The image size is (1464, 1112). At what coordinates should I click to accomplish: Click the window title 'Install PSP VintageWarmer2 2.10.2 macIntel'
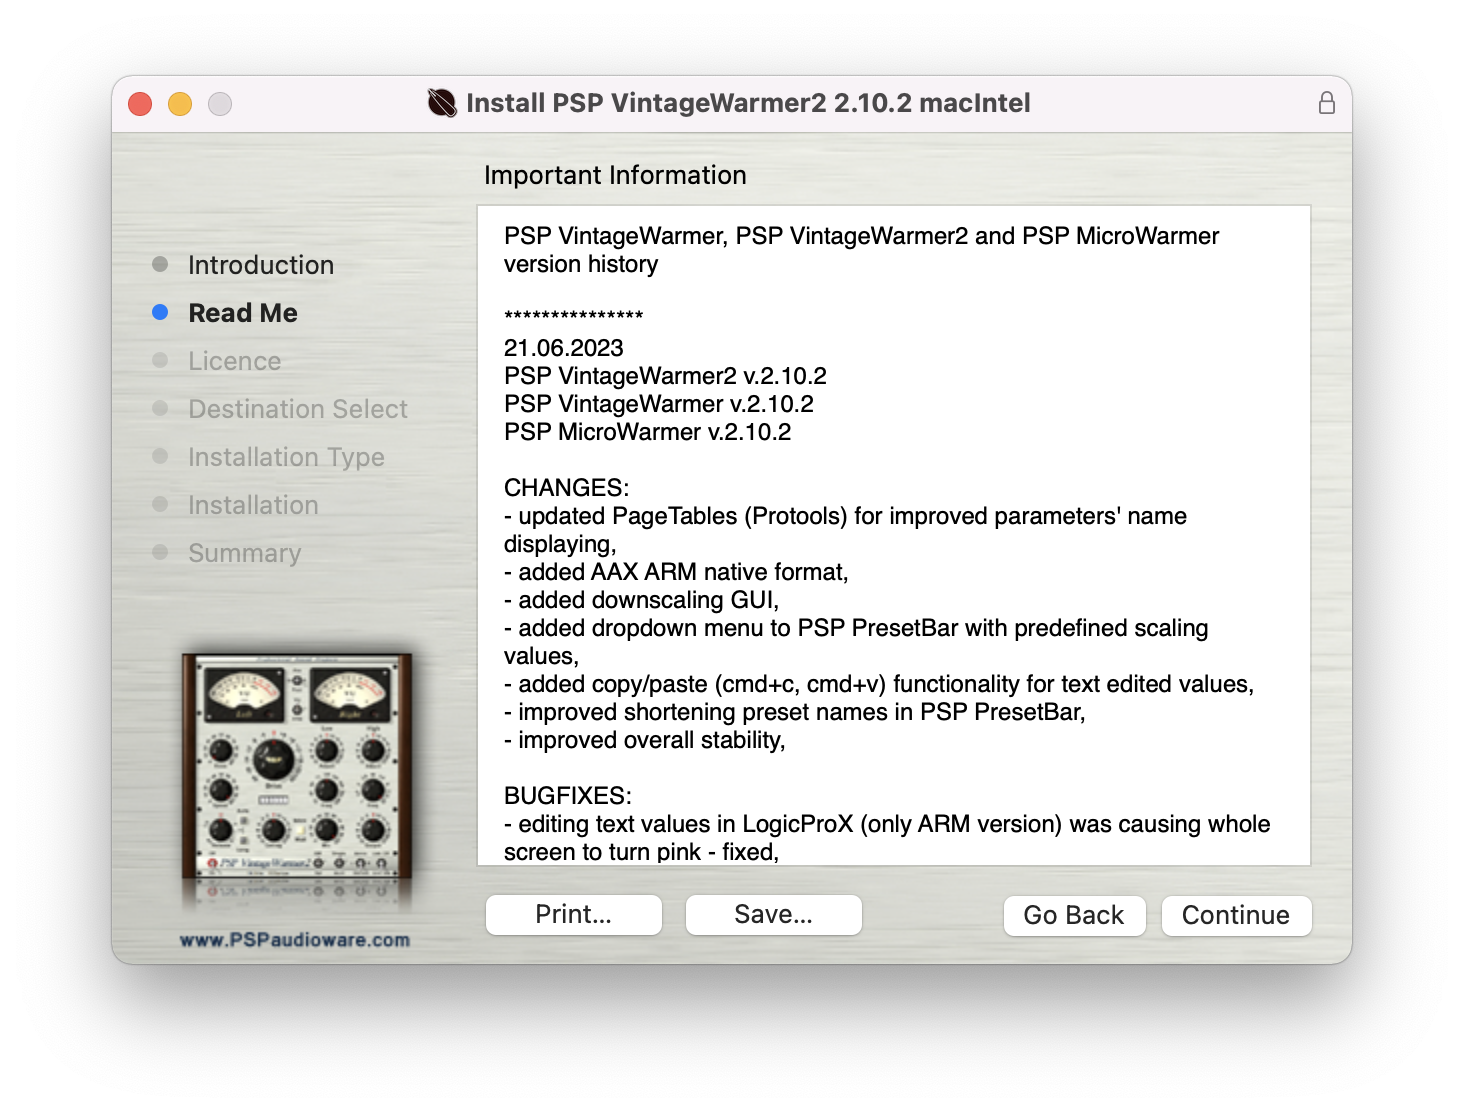pyautogui.click(x=748, y=103)
